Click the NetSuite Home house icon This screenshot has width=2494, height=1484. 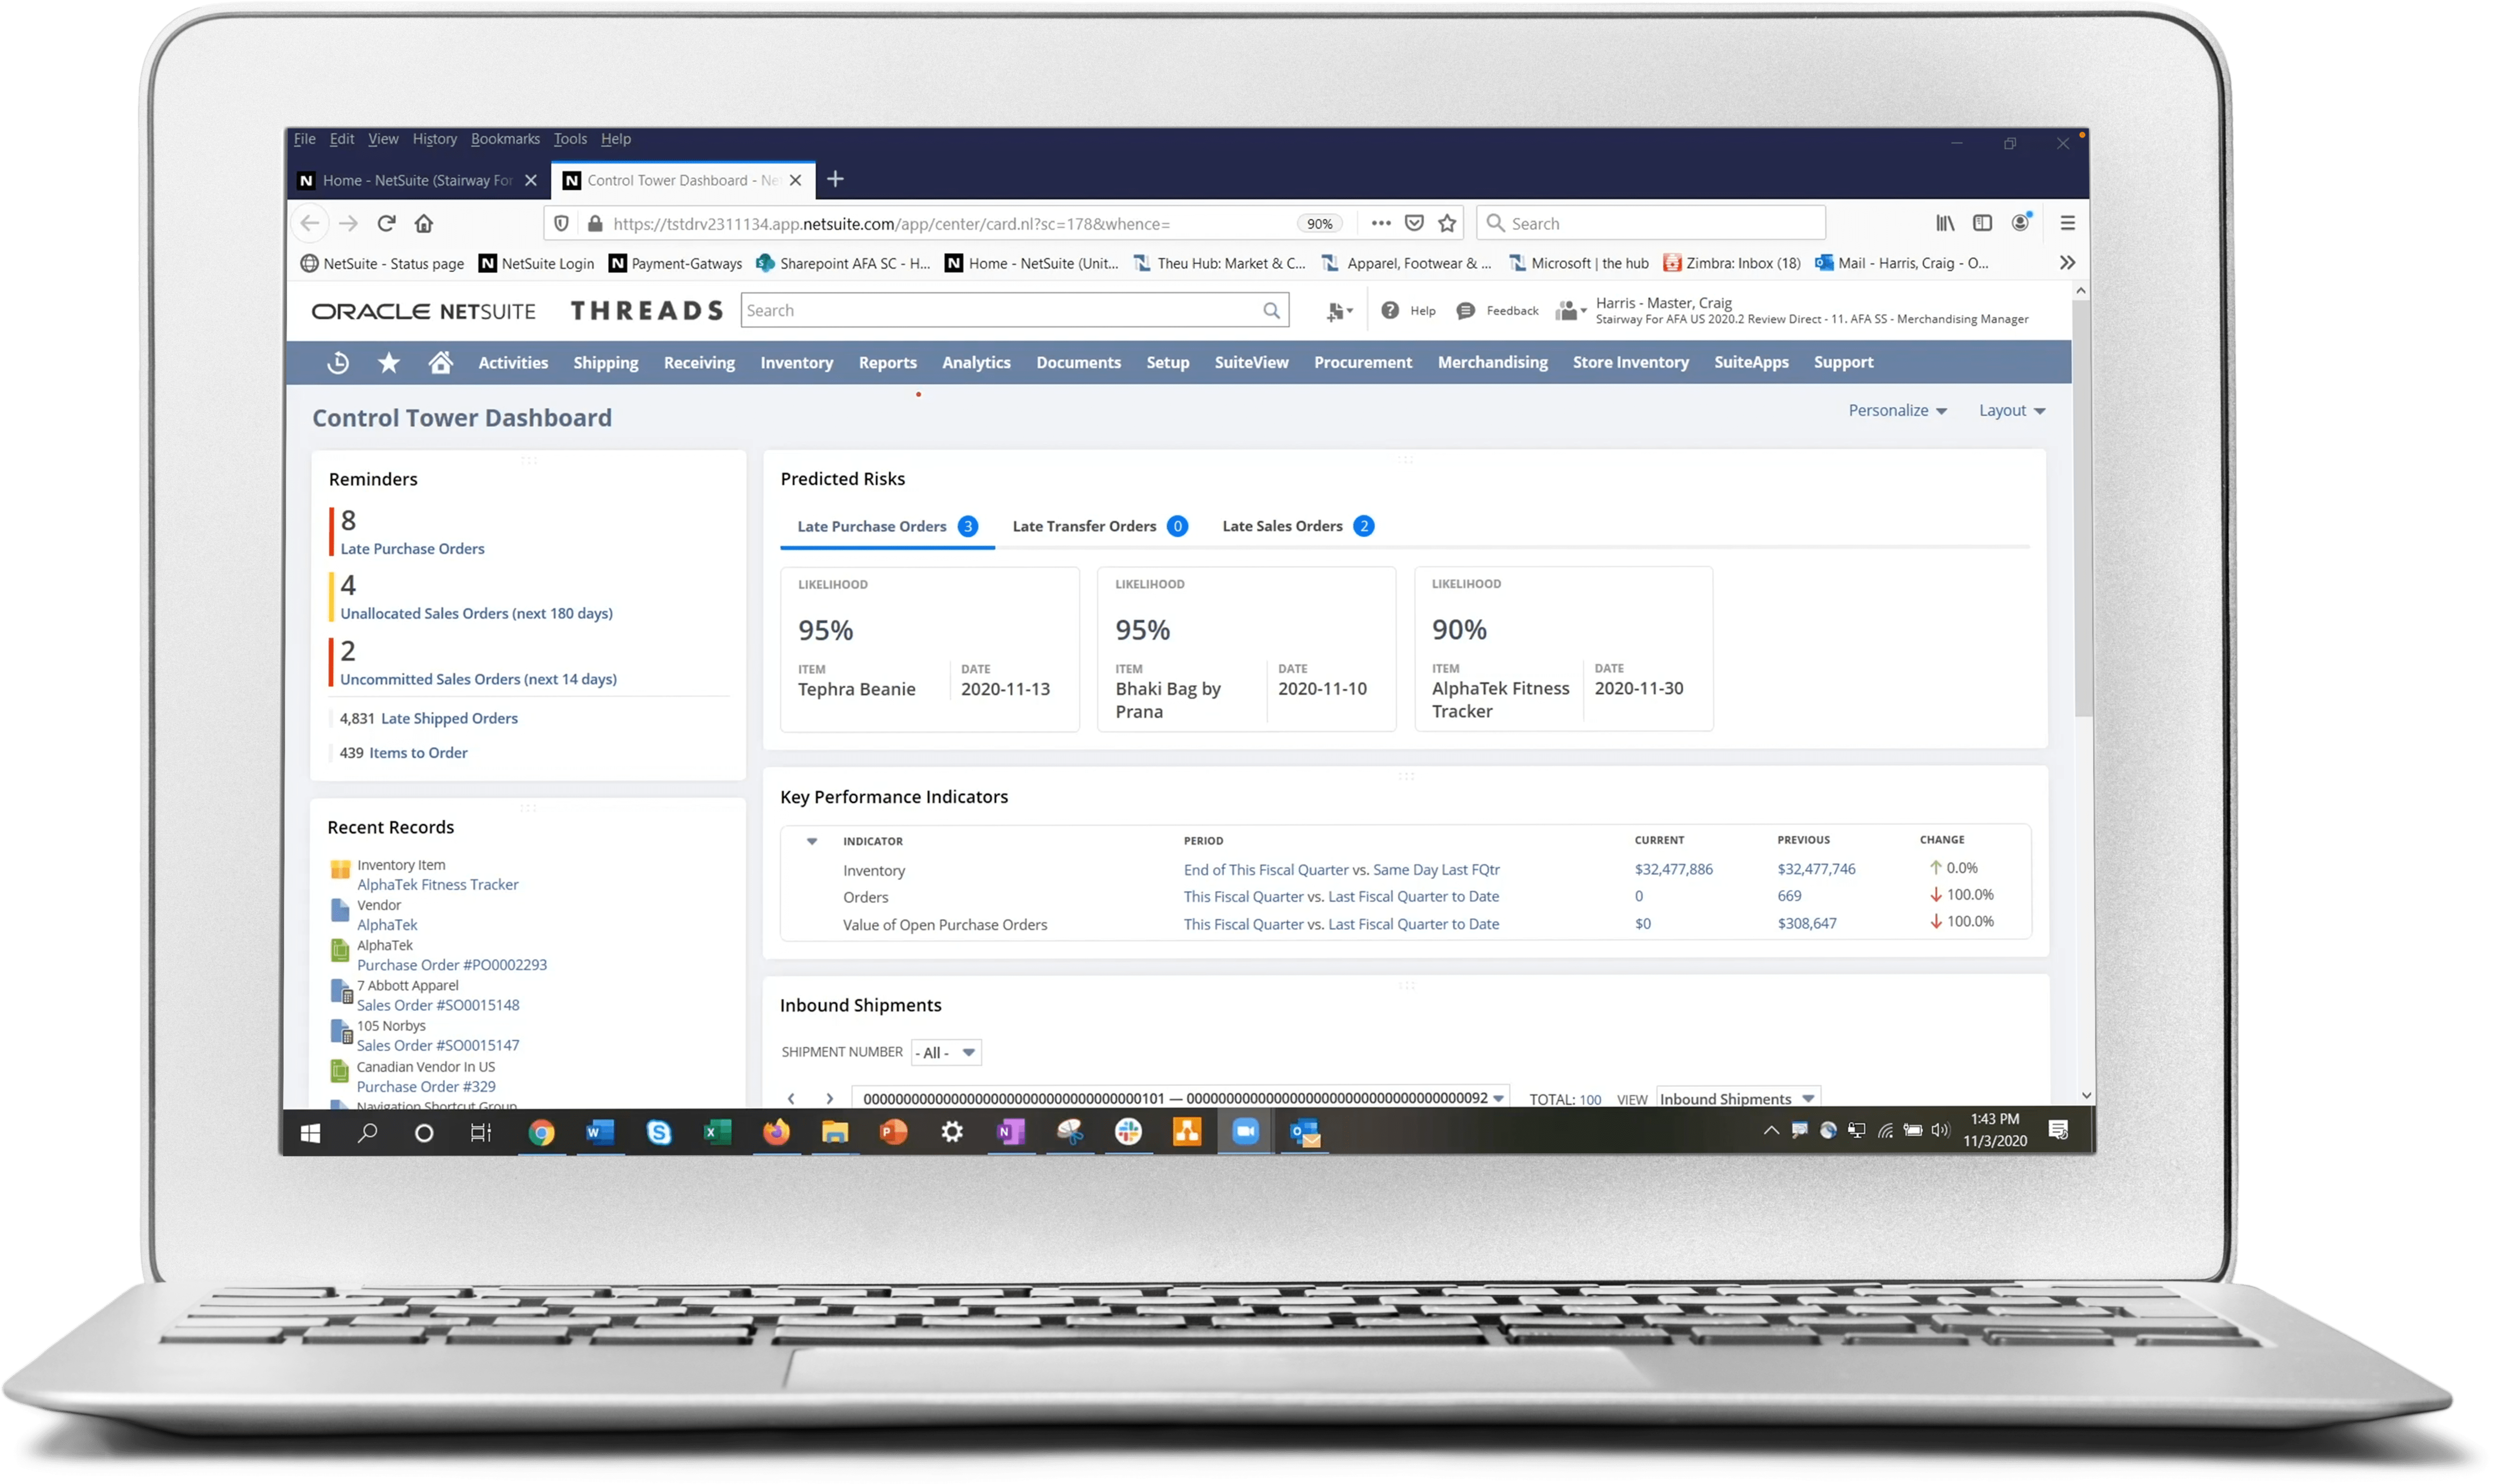pos(440,363)
